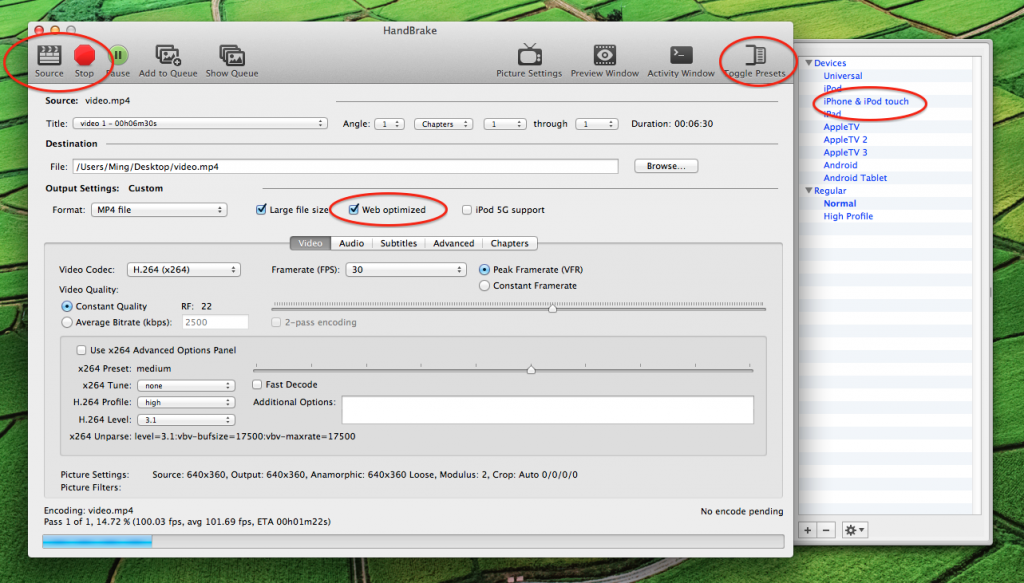This screenshot has width=1024, height=583.
Task: Expand the Format MP4 file dropdown
Action: 159,210
